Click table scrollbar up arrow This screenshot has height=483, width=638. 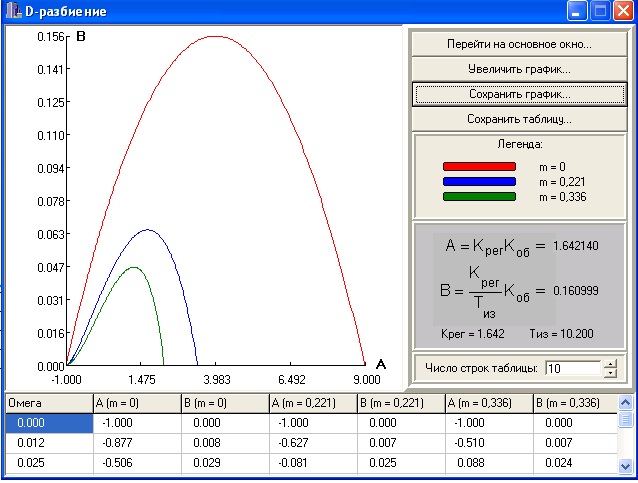[x=625, y=403]
